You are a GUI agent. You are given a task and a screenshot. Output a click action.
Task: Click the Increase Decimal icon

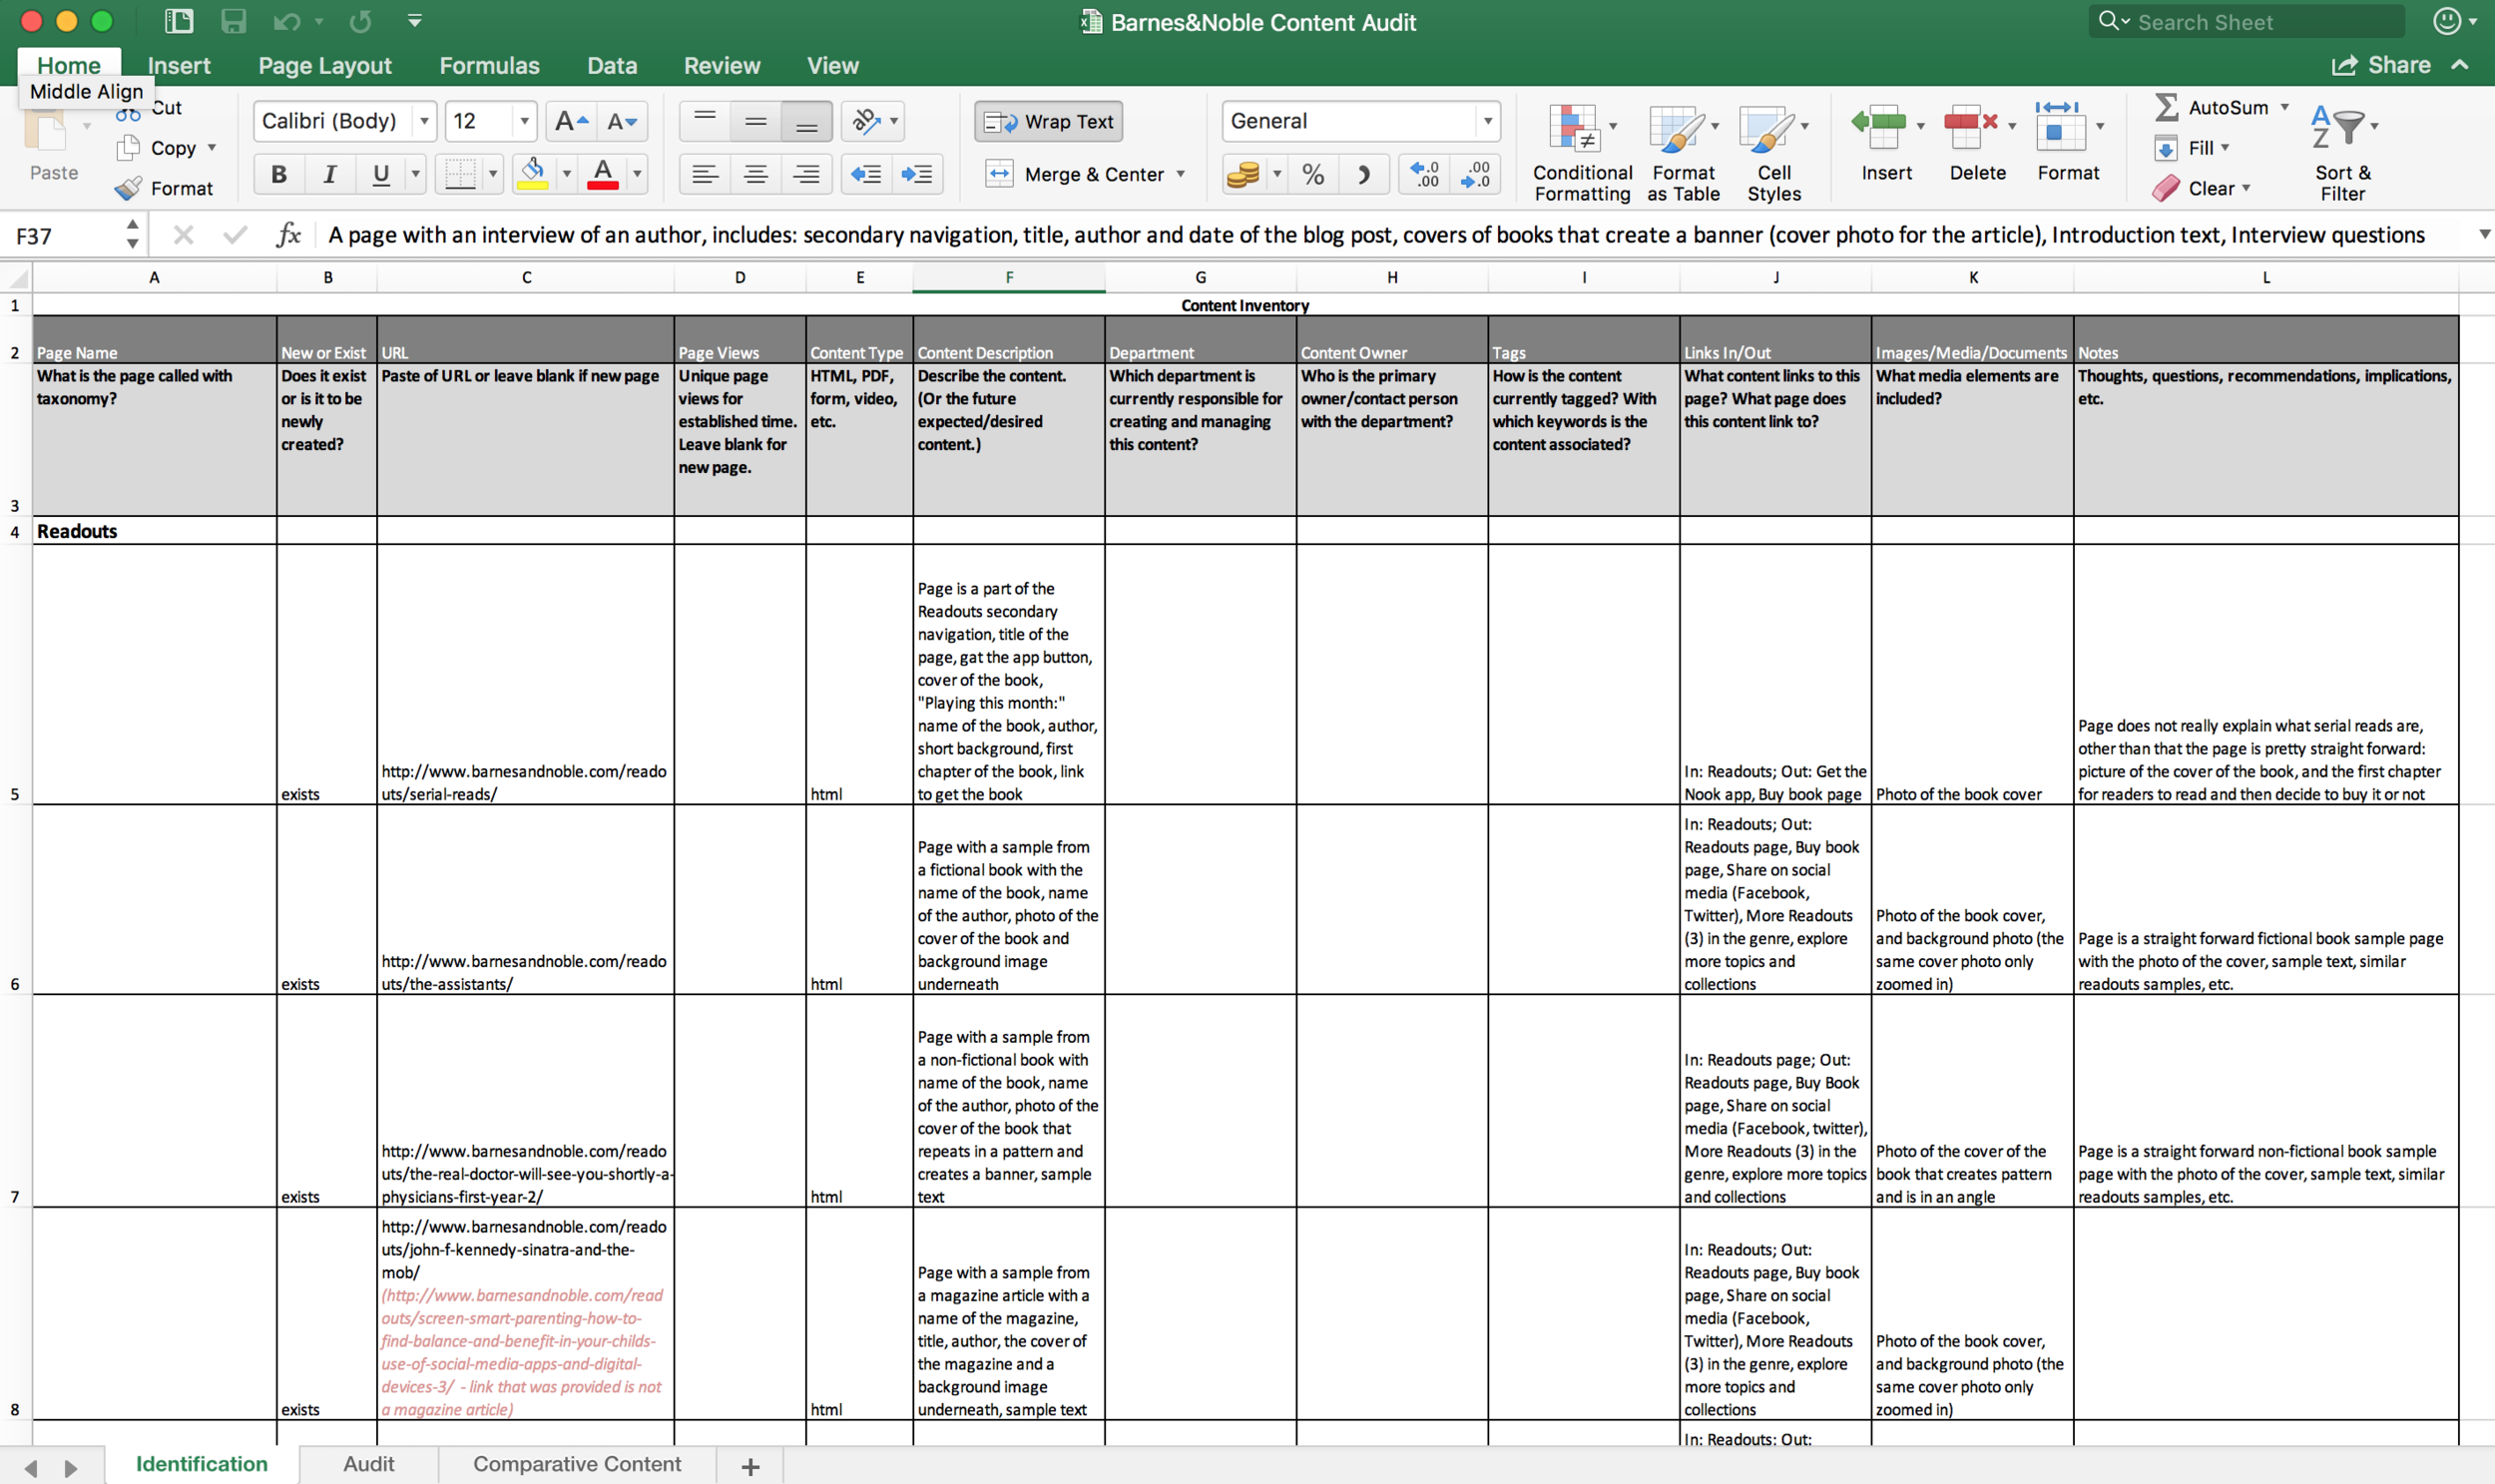[1425, 175]
